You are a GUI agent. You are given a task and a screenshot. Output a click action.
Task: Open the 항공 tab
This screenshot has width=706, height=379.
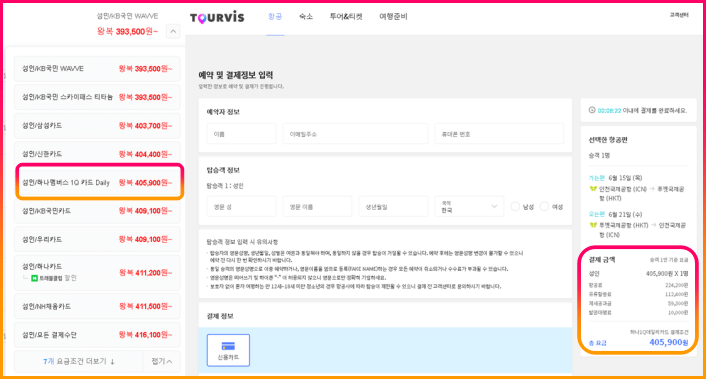275,17
